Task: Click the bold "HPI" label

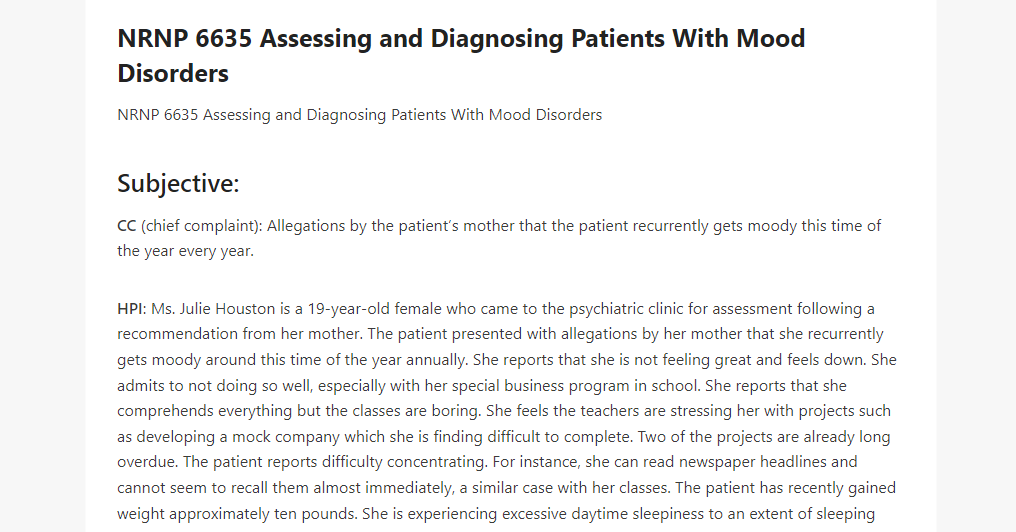Action: point(132,308)
